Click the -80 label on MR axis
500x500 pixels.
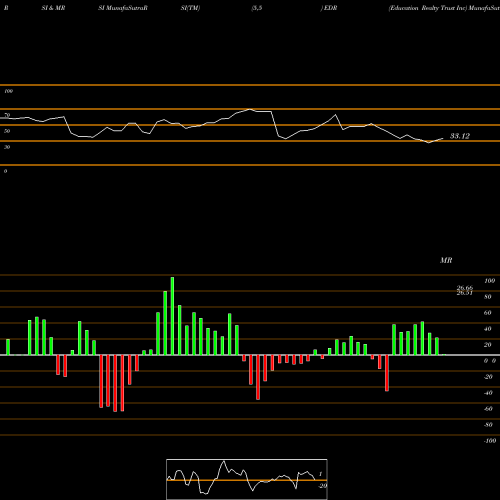488,425
